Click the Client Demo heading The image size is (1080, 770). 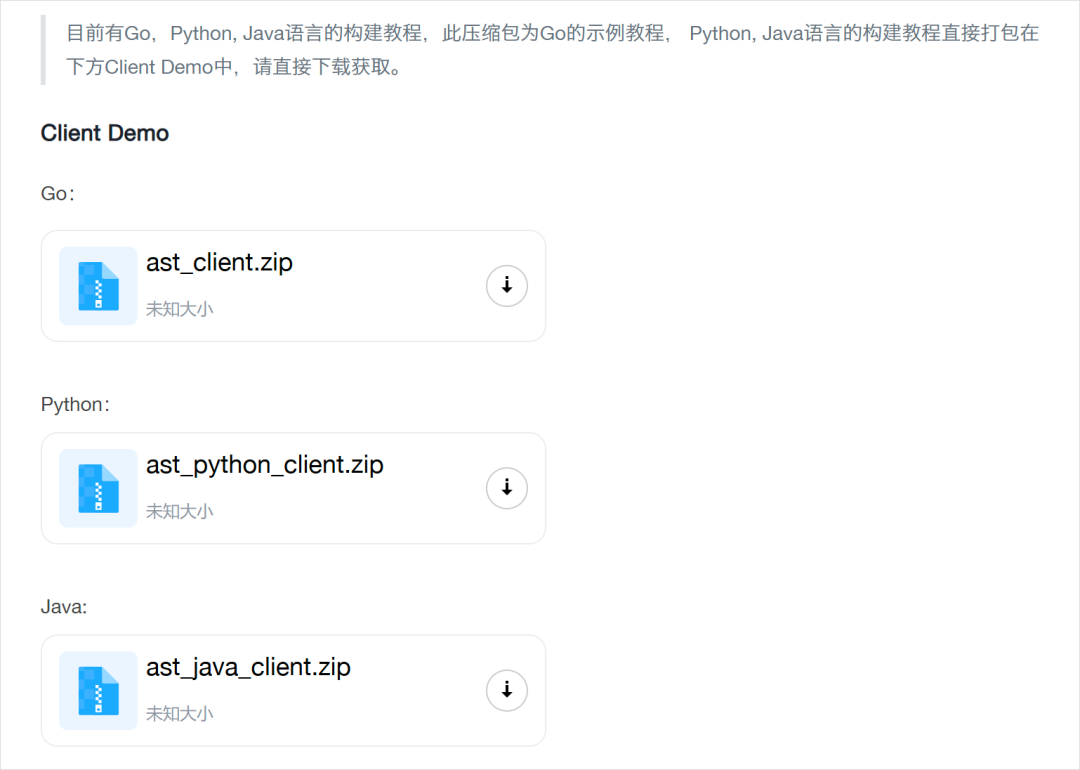(105, 133)
